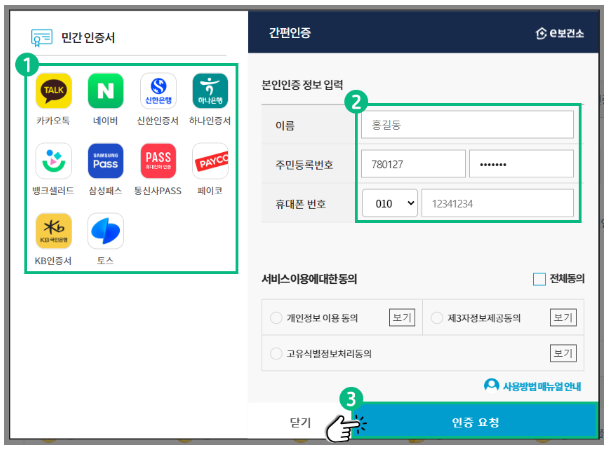Select the carrier PASS (통신사PASS) icon
606x450 pixels.
coord(158,161)
